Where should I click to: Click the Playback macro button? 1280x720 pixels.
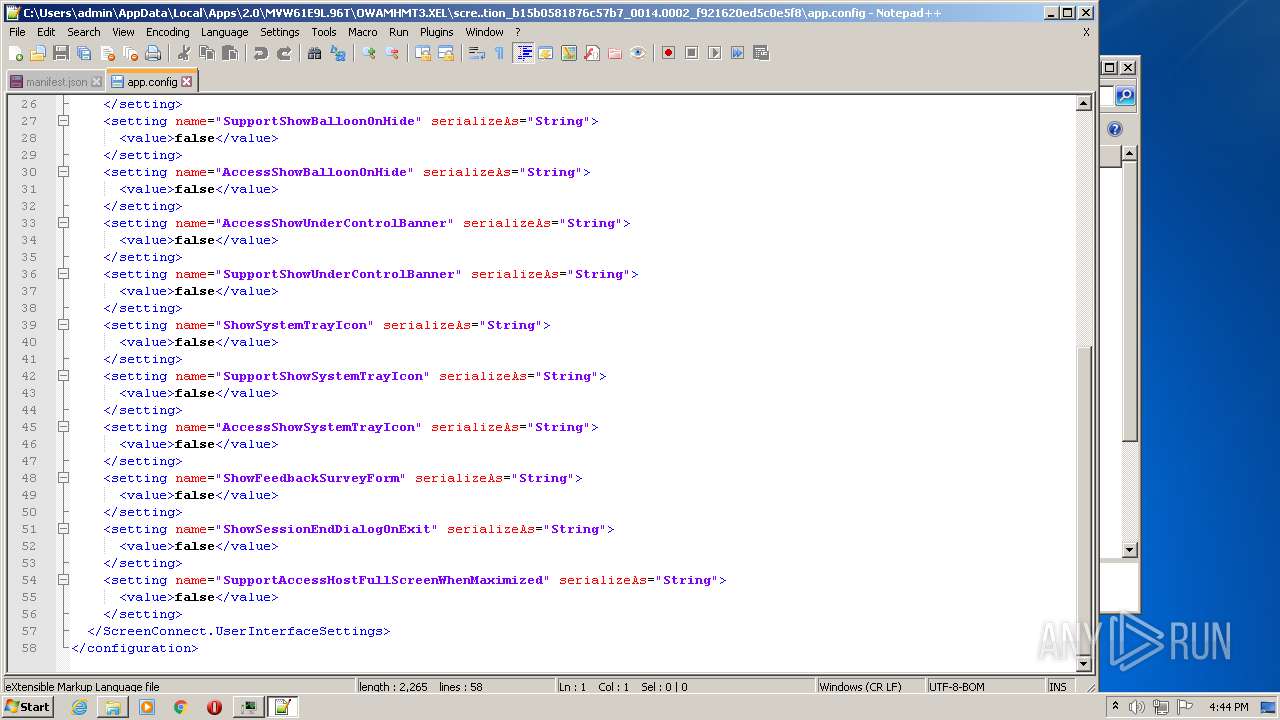click(714, 53)
